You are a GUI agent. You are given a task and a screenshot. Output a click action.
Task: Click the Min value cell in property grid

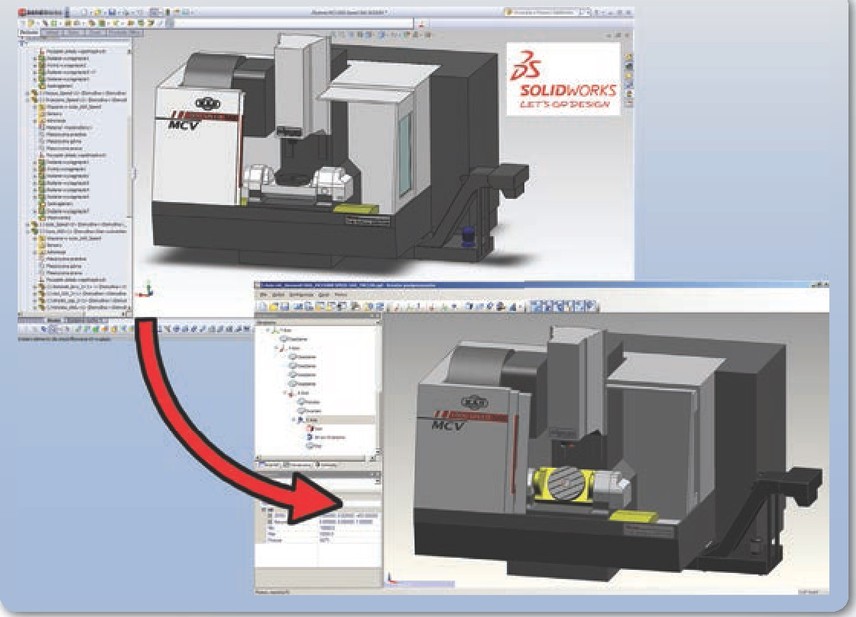[x=349, y=528]
